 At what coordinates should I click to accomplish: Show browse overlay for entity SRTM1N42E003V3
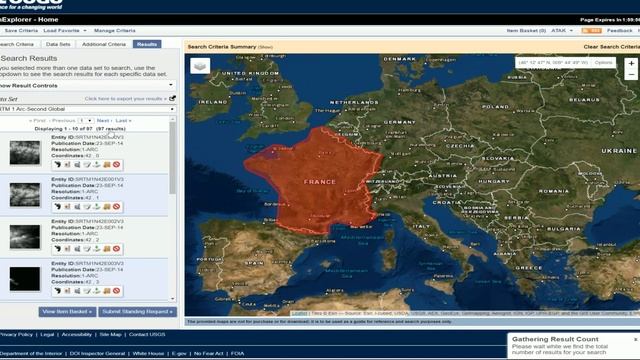(x=67, y=291)
